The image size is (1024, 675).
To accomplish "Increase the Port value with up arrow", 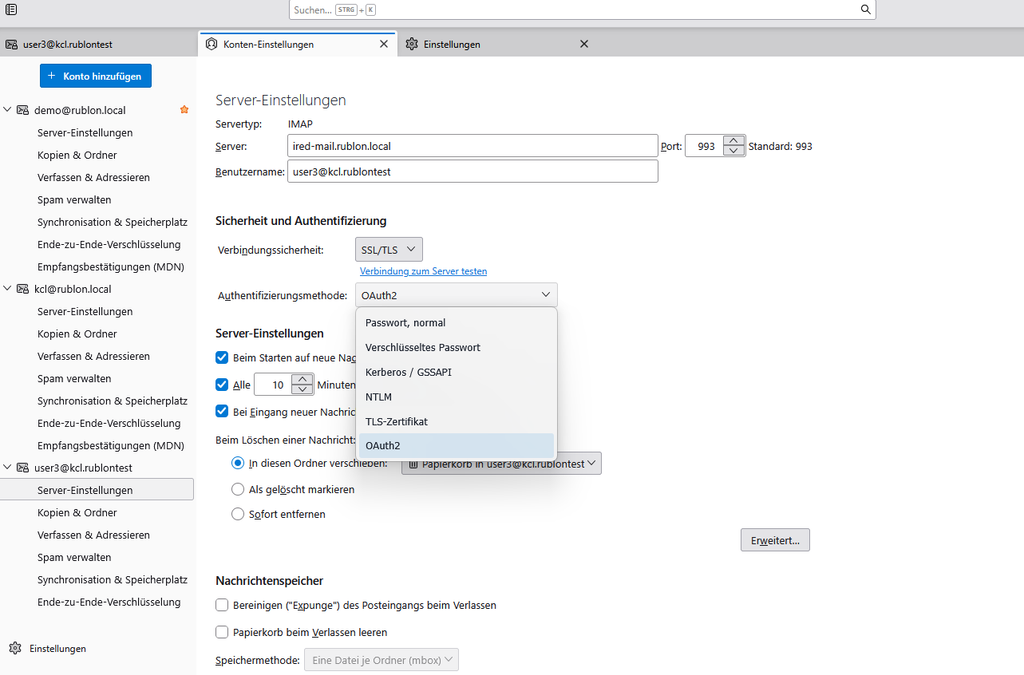I will (x=734, y=141).
